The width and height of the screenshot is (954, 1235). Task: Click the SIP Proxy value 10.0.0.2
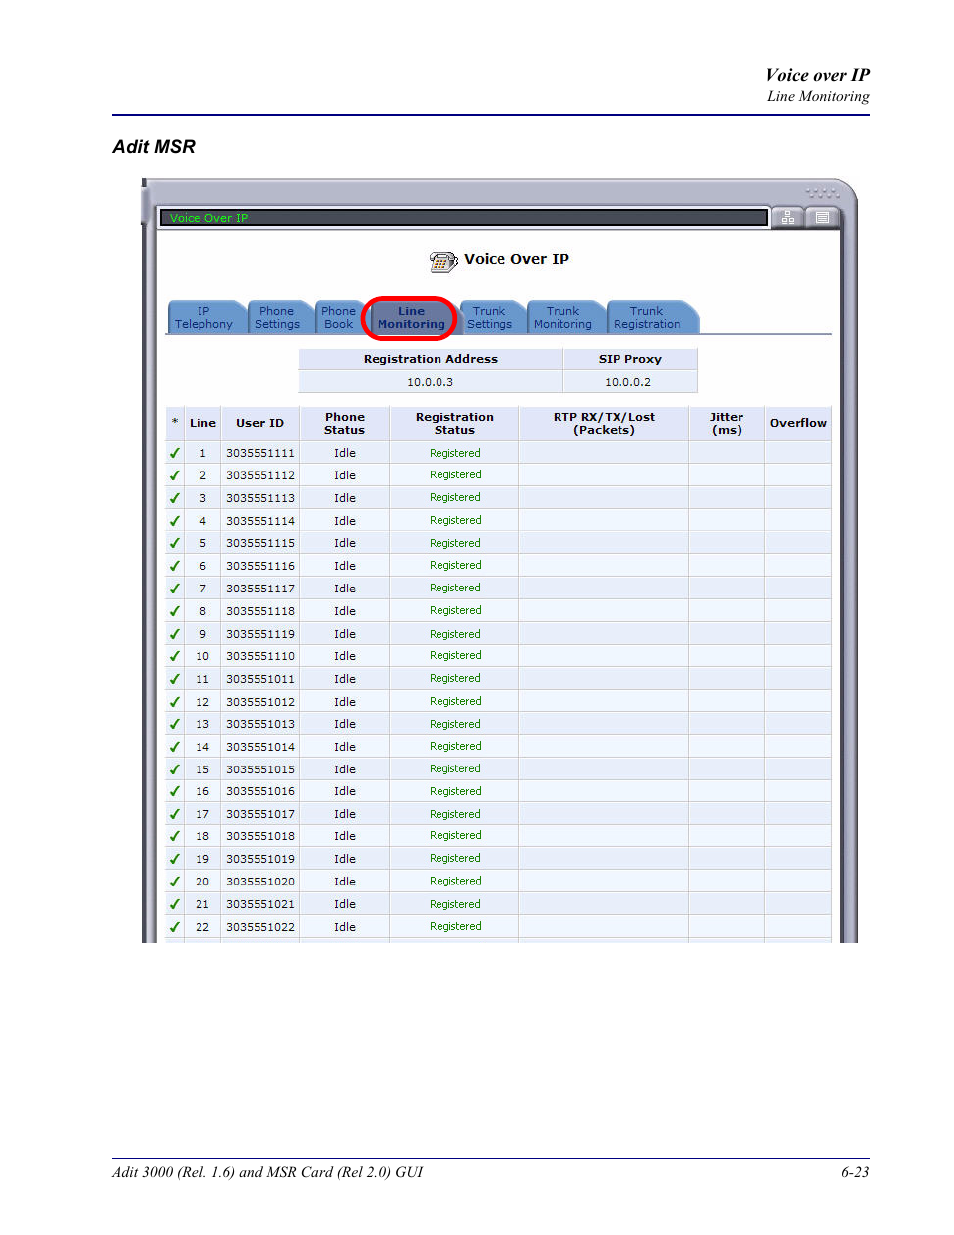pos(629,382)
